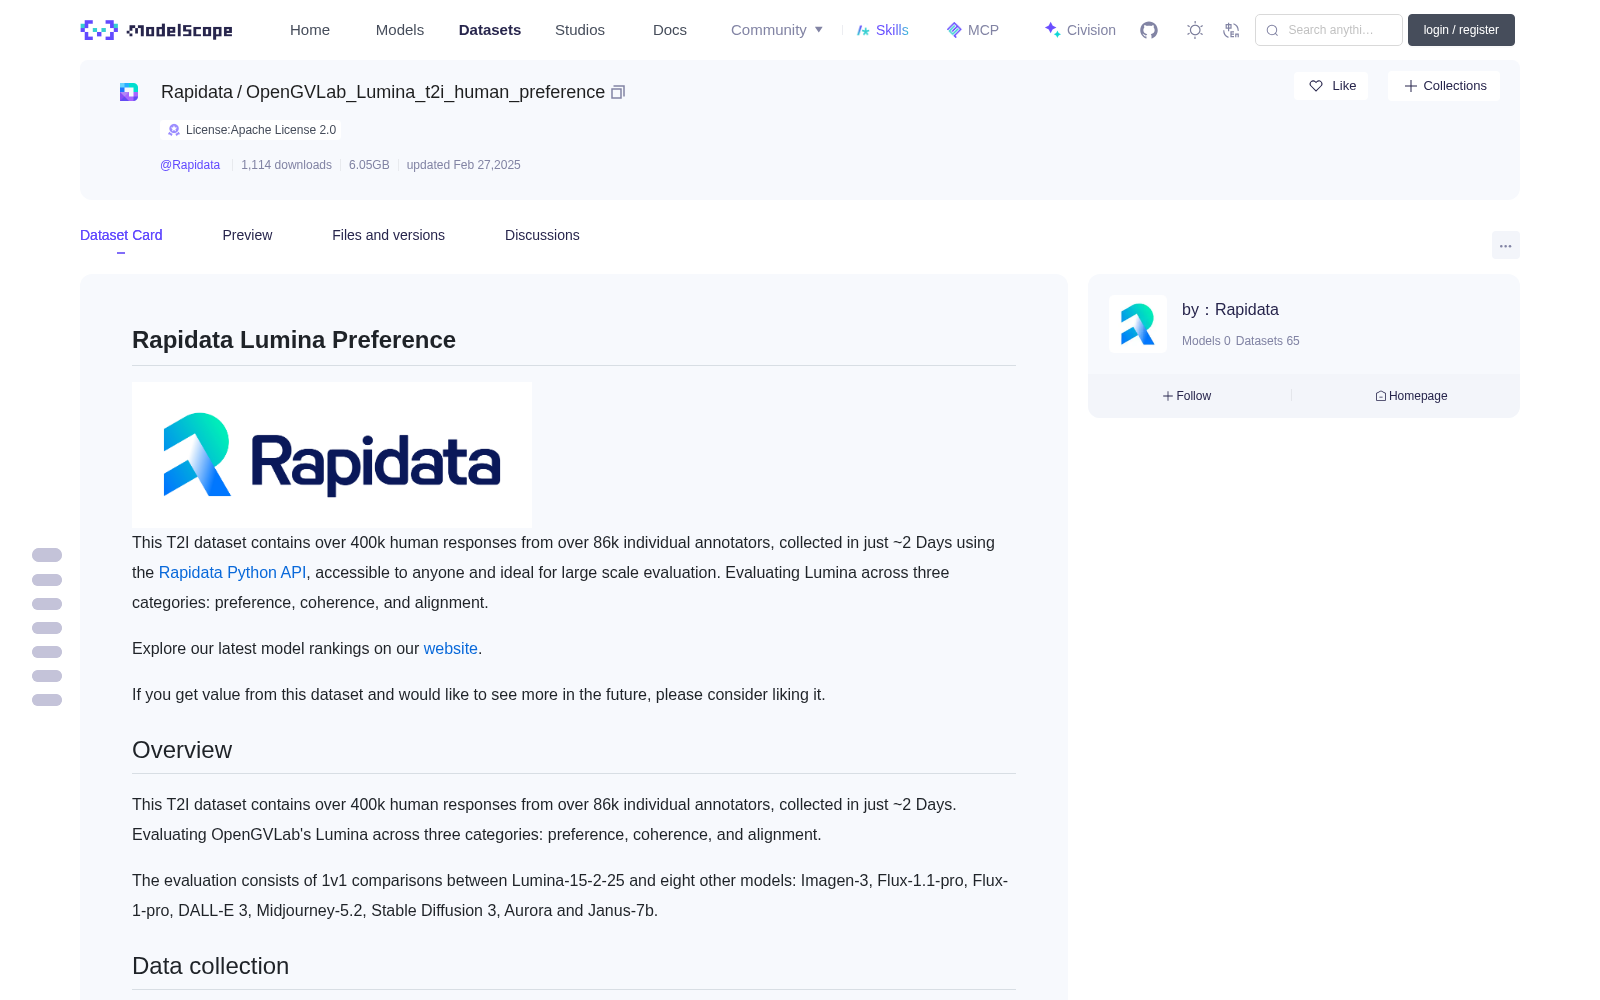Click the bottommost outline pill on the left edge
The width and height of the screenshot is (1600, 1000).
click(x=47, y=700)
